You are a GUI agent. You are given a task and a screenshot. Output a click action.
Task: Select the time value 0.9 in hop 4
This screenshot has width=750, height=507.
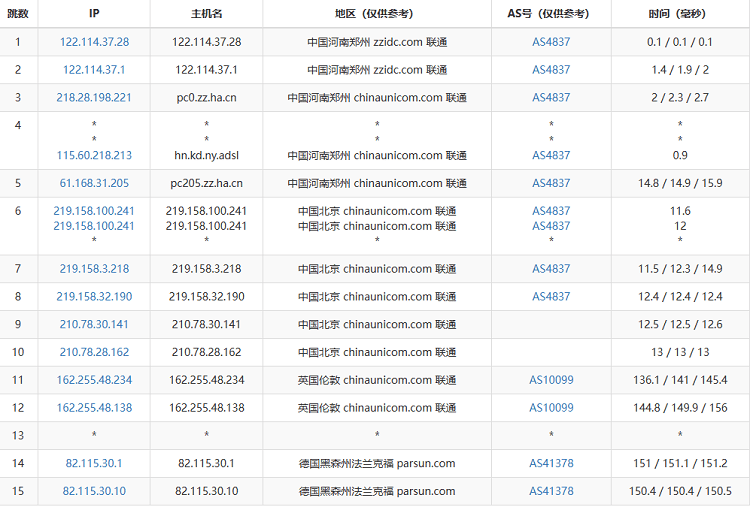click(x=680, y=155)
